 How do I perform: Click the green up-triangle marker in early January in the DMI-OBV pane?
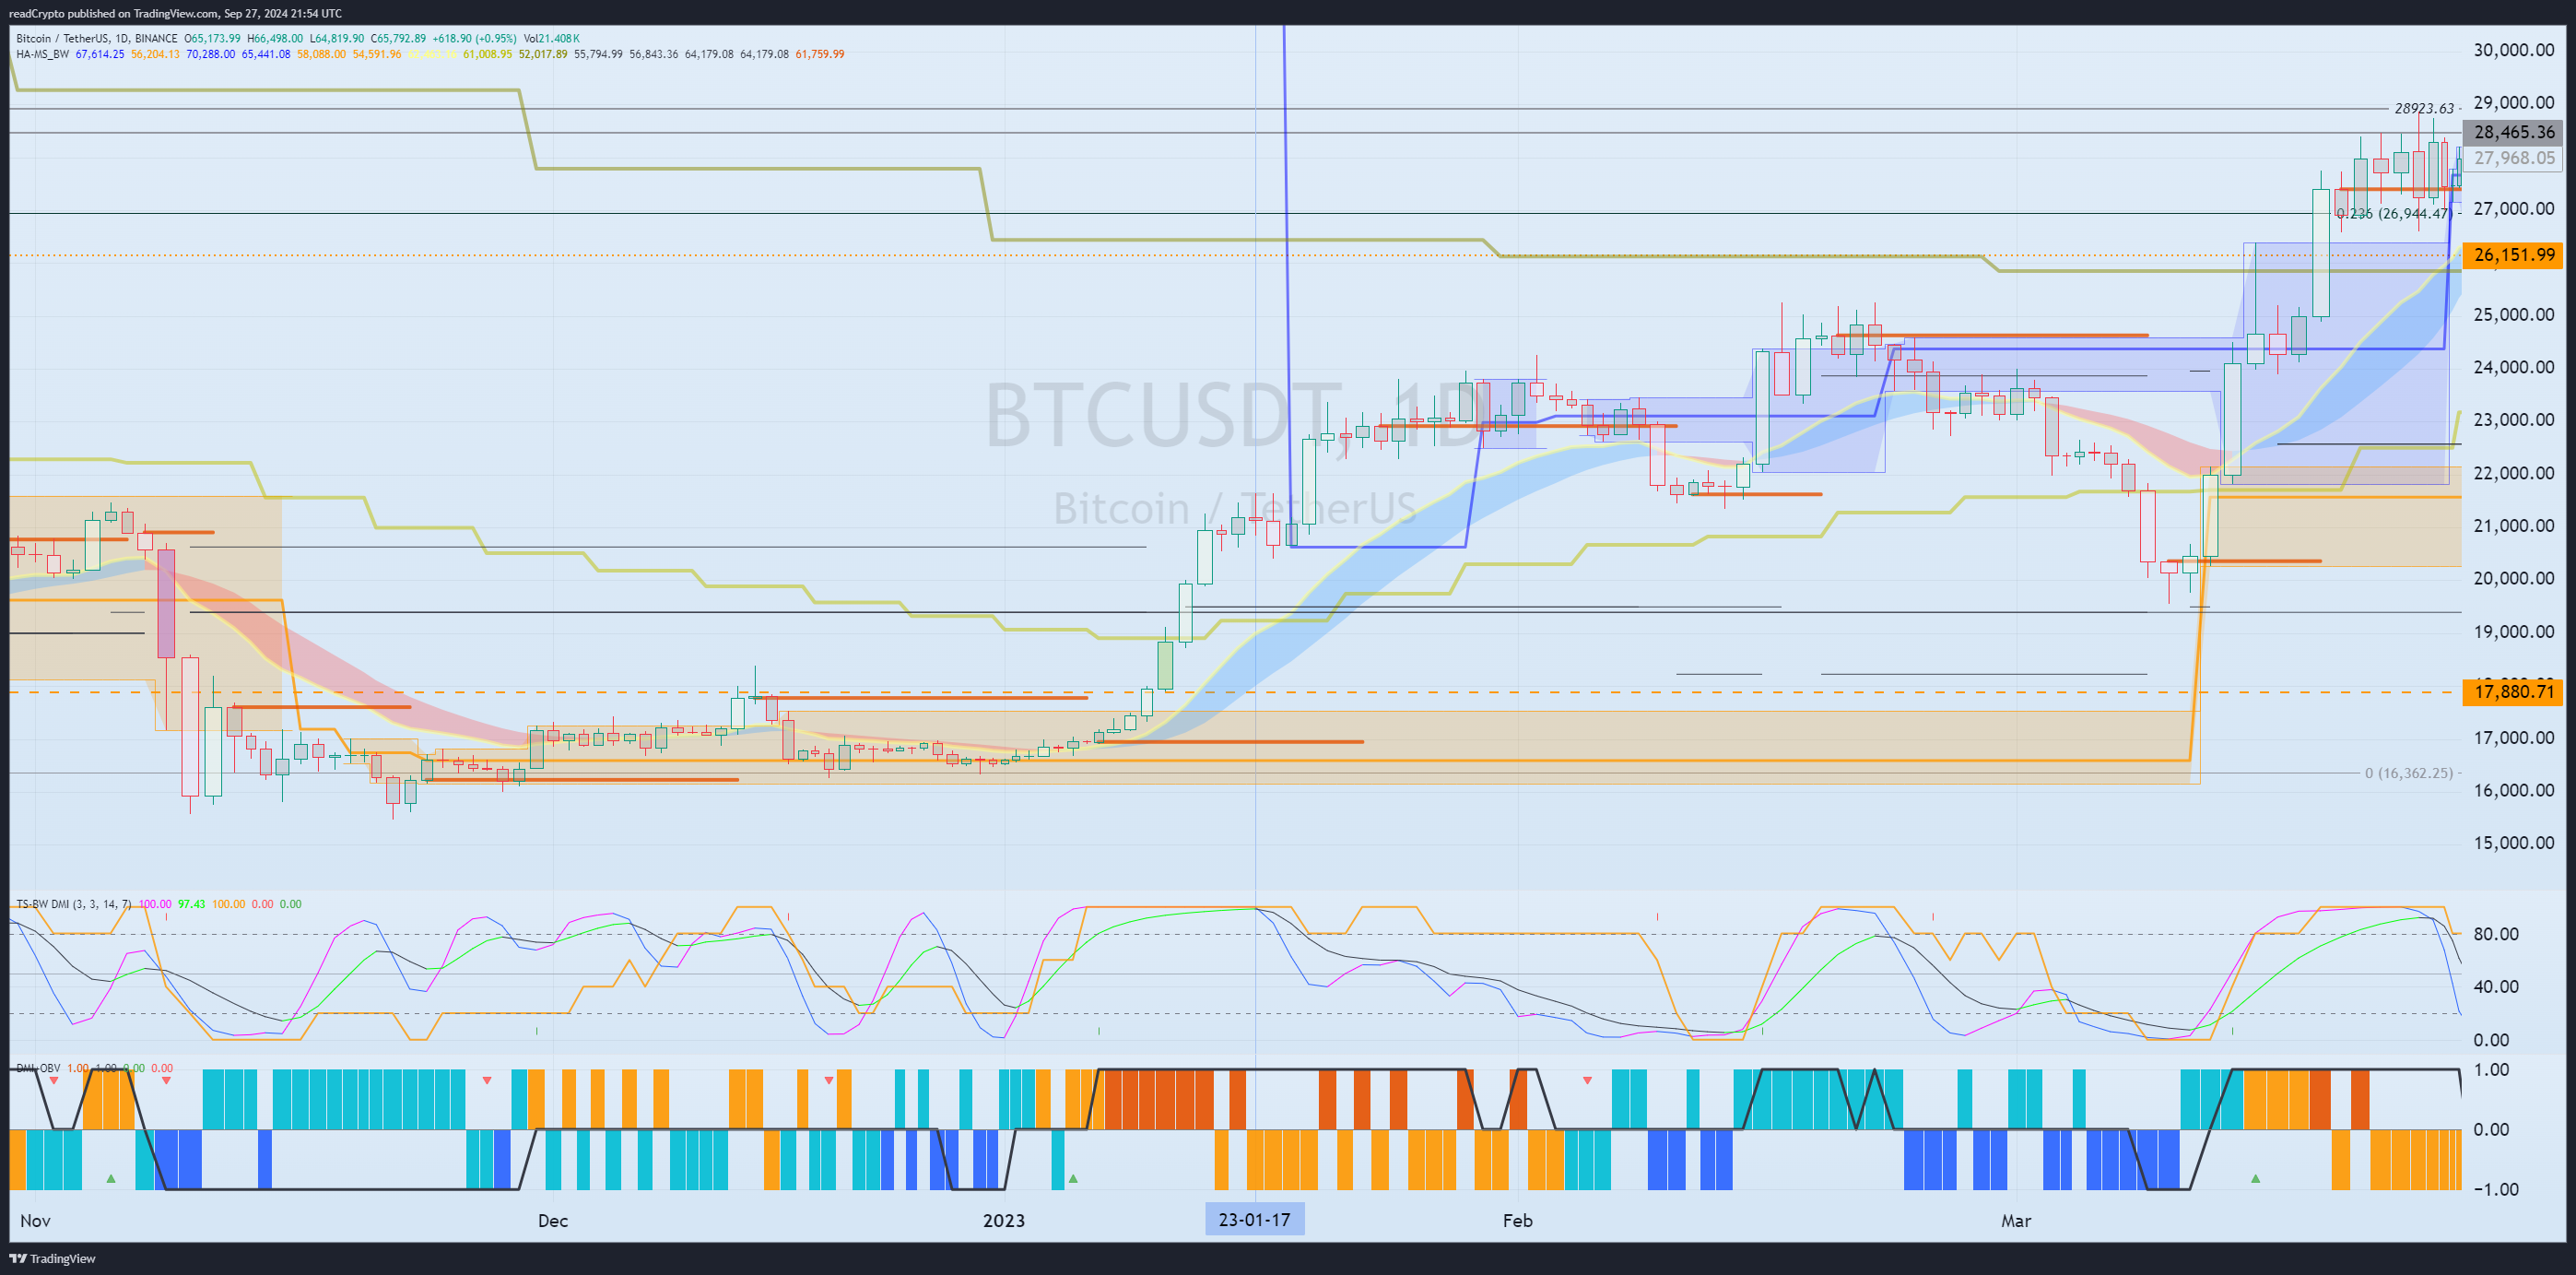(1073, 1179)
